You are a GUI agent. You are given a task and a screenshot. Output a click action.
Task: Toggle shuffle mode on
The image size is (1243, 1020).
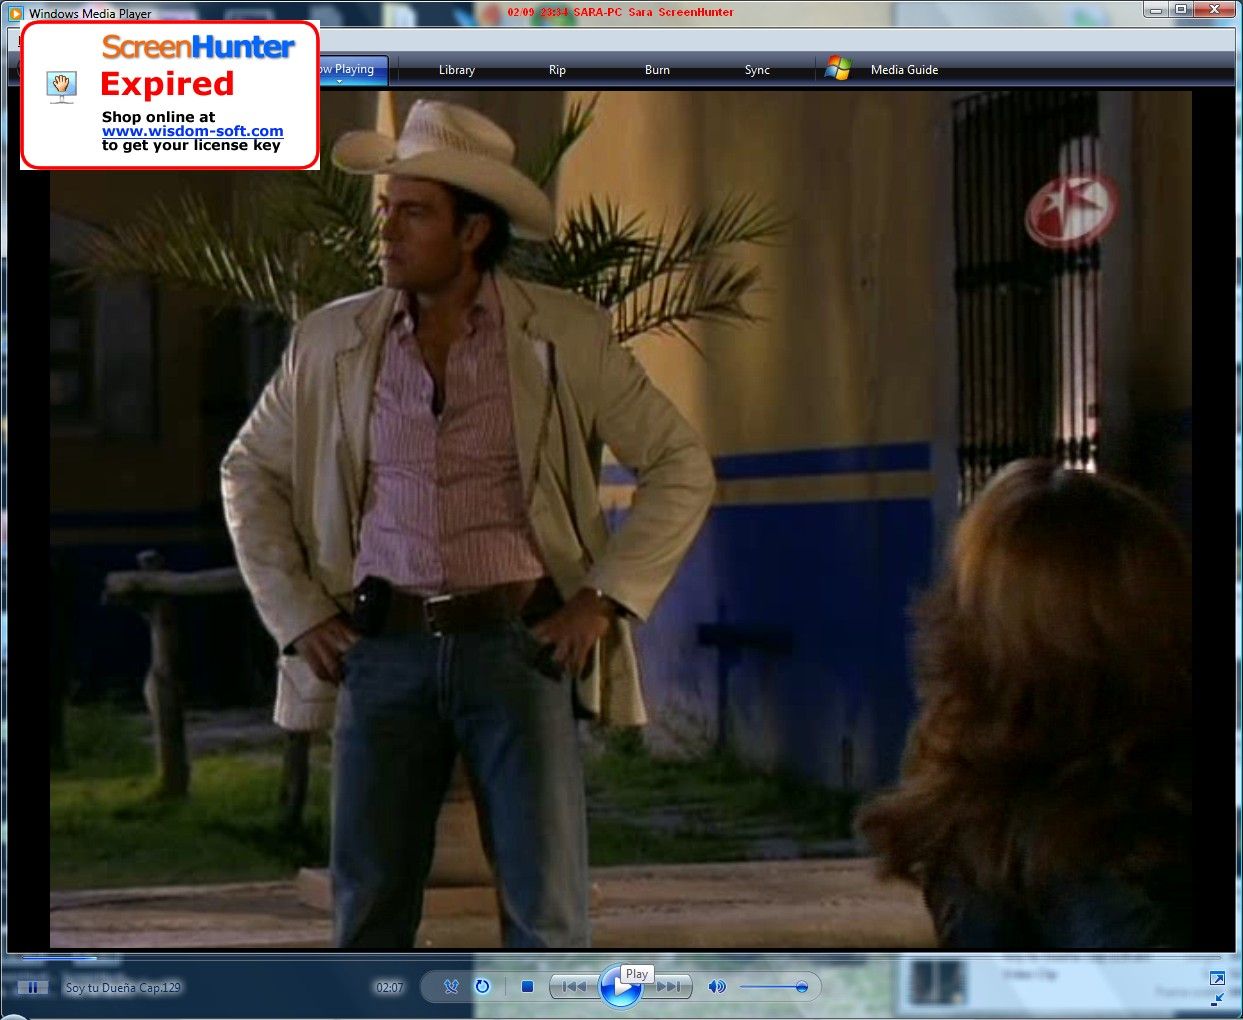[x=451, y=987]
